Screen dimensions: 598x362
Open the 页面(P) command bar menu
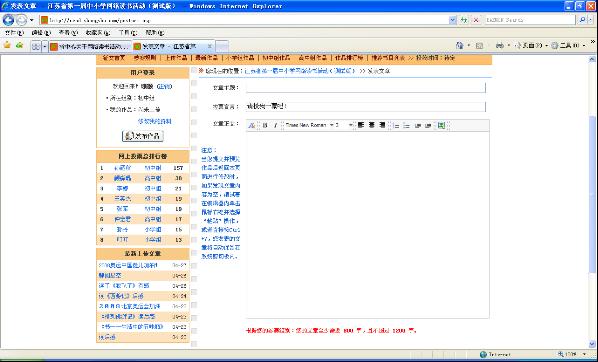pos(531,46)
